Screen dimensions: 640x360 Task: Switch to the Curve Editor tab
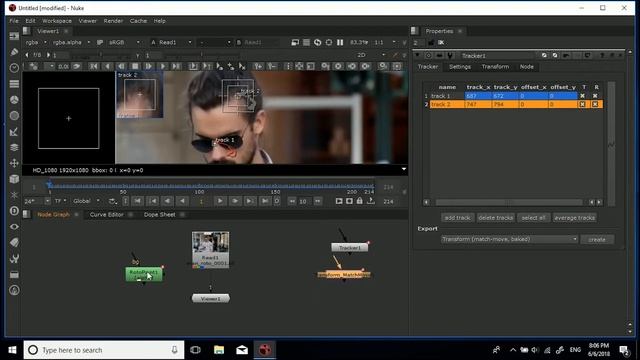pyautogui.click(x=107, y=215)
